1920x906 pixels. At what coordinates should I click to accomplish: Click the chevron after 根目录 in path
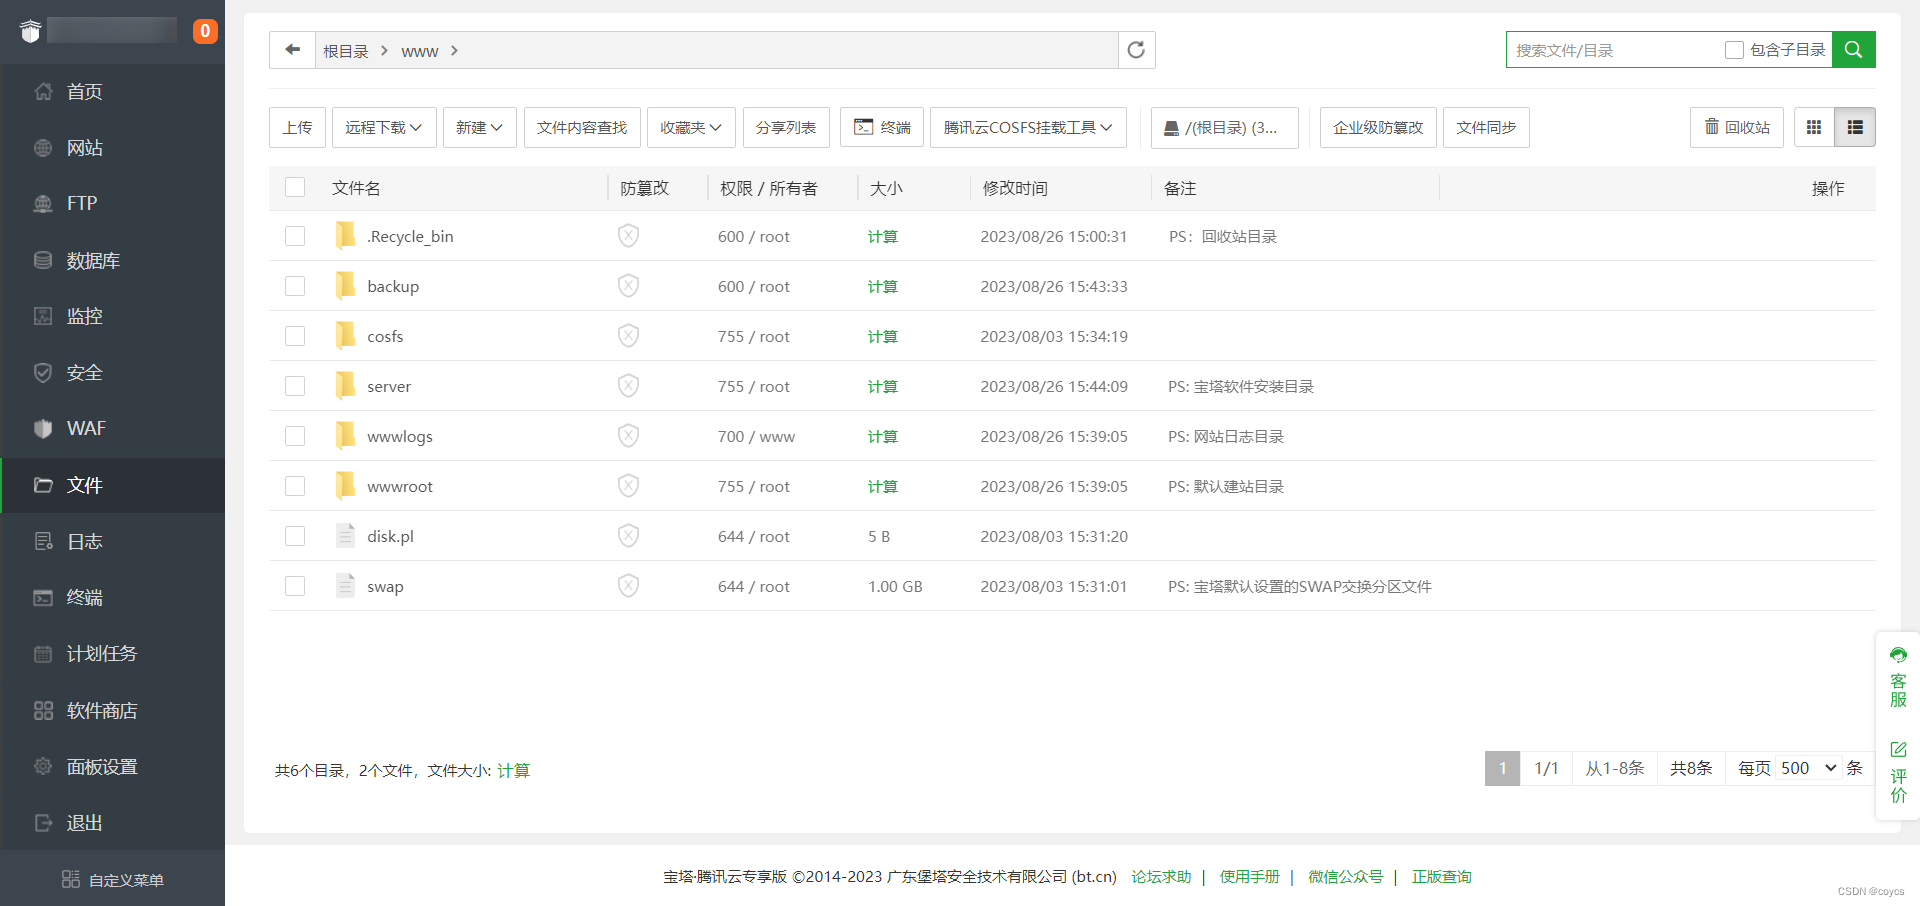pyautogui.click(x=384, y=50)
